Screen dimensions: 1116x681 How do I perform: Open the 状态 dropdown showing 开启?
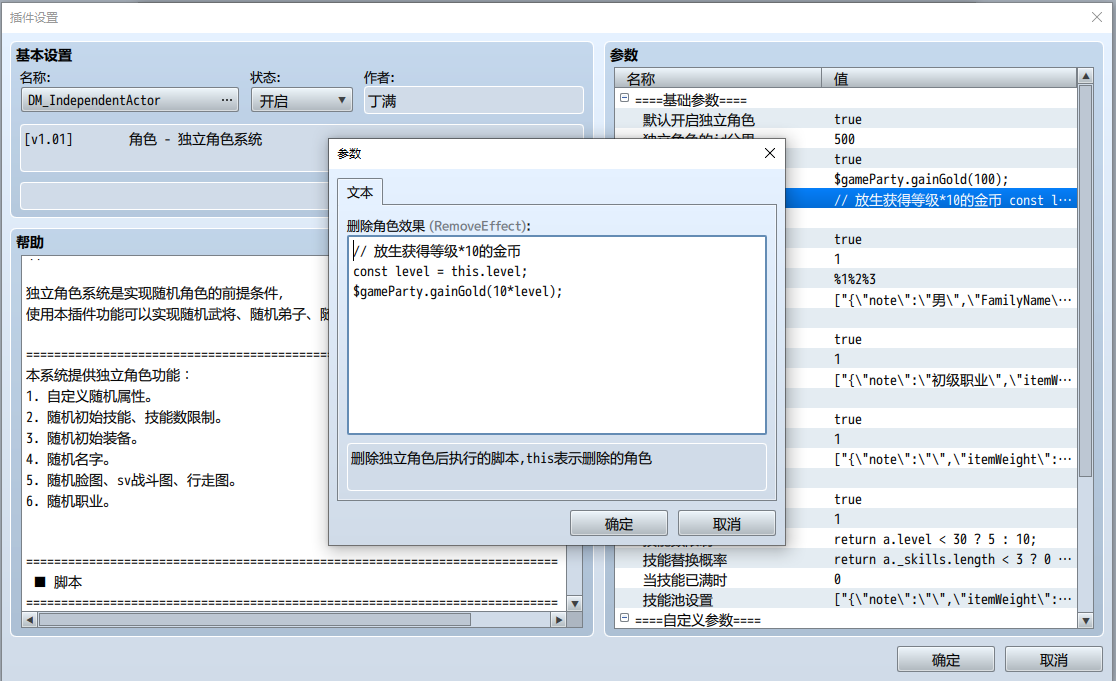pos(302,100)
